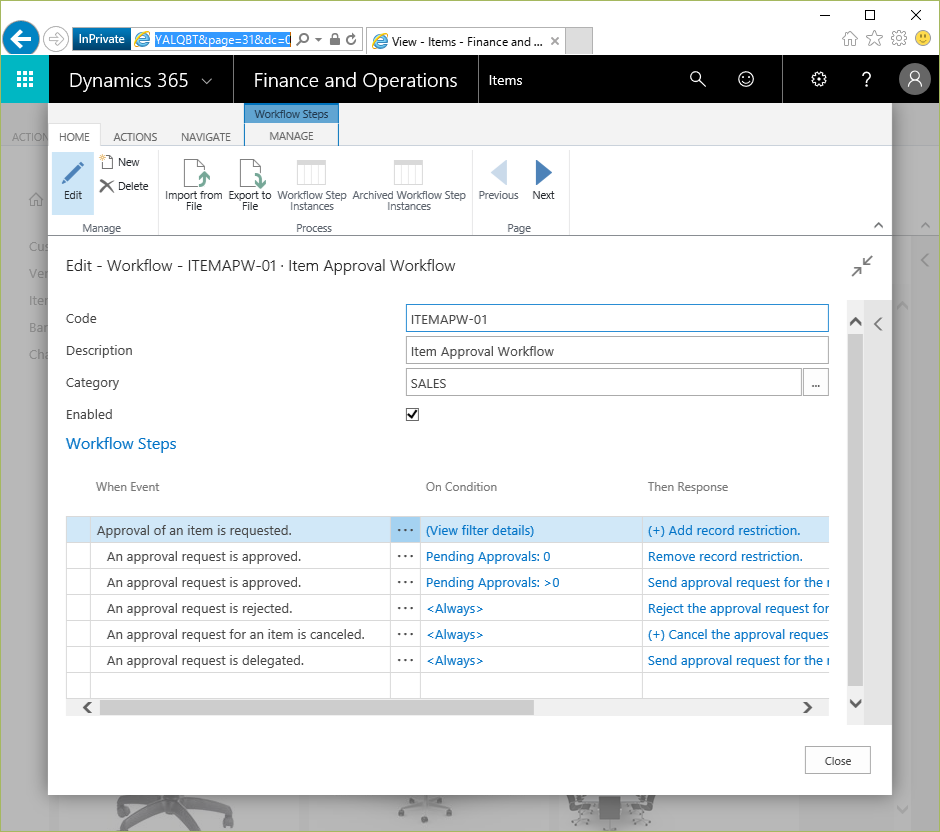Select 'An approval request is rejected.' cell
Viewport: 940px width, 832px height.
pyautogui.click(x=240, y=608)
